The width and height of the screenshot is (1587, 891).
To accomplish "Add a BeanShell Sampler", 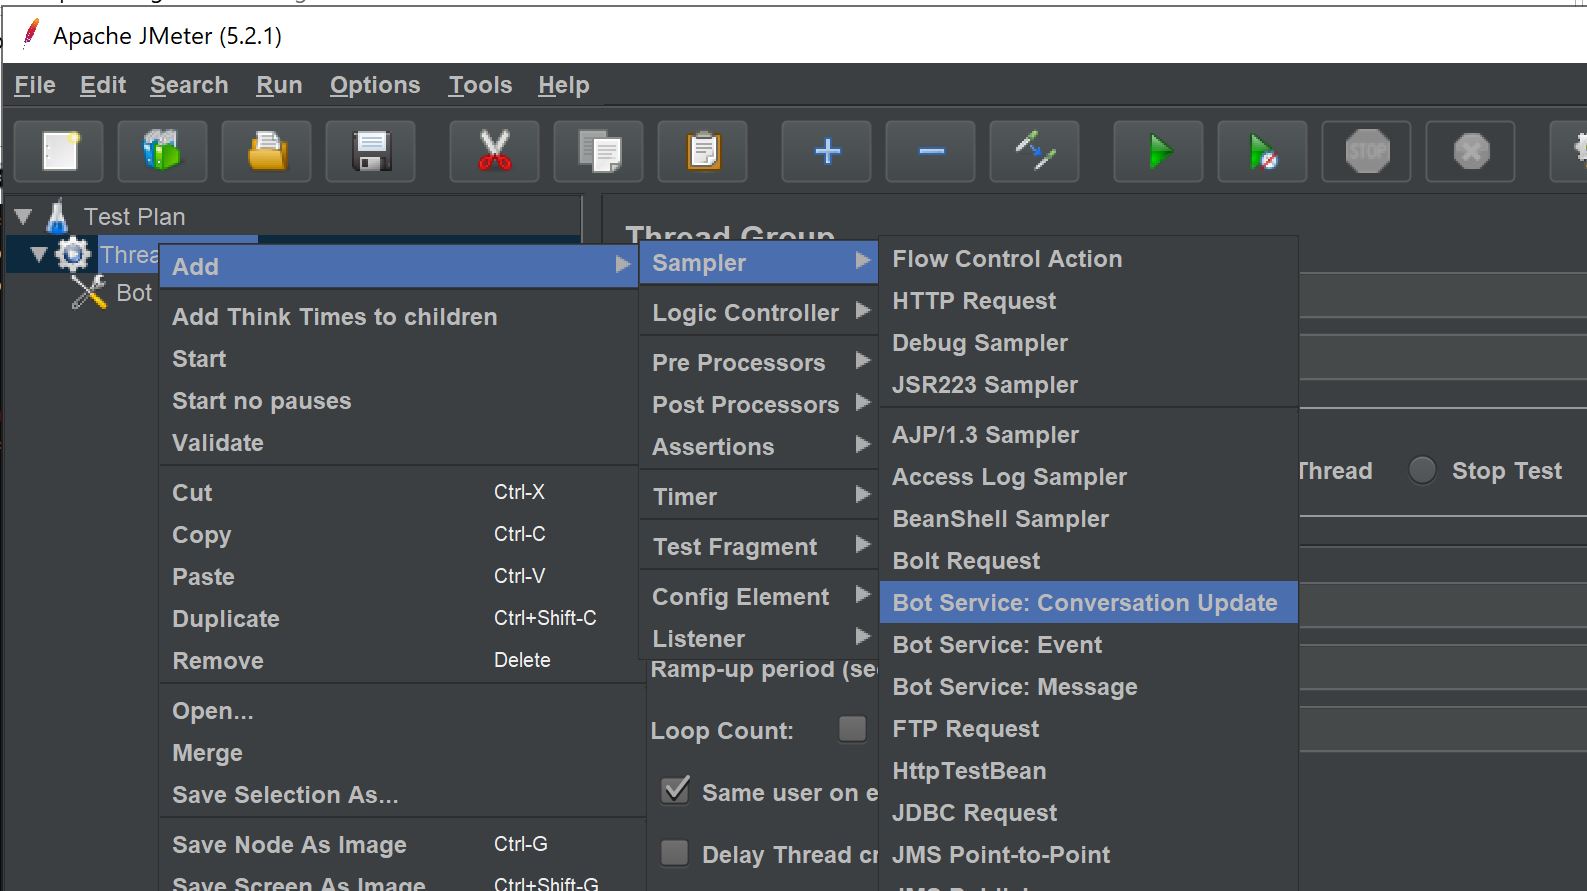I will (1089, 519).
